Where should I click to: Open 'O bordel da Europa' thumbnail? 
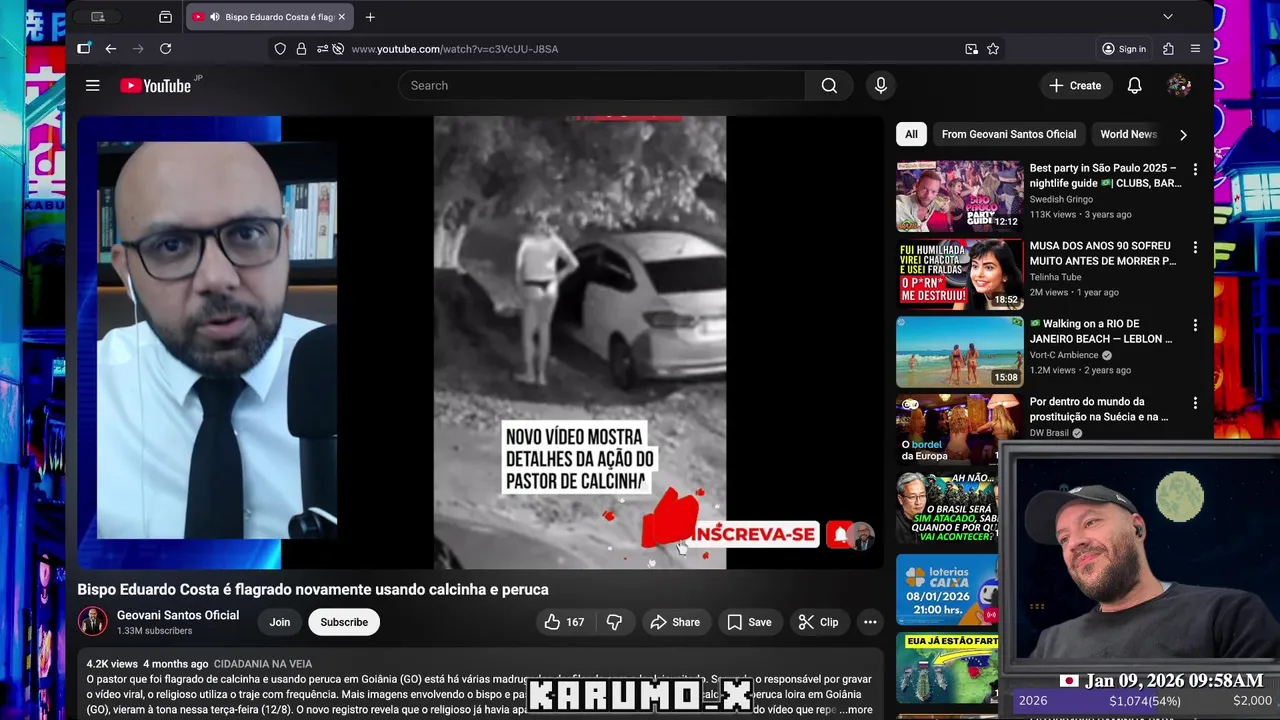(x=947, y=429)
